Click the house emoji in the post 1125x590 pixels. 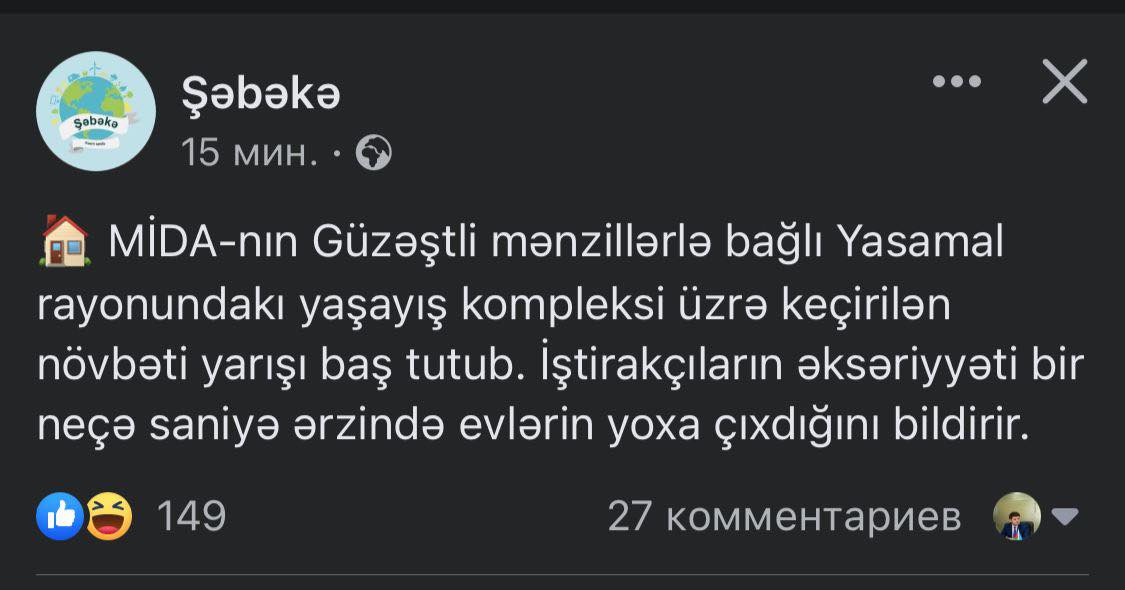pos(63,243)
